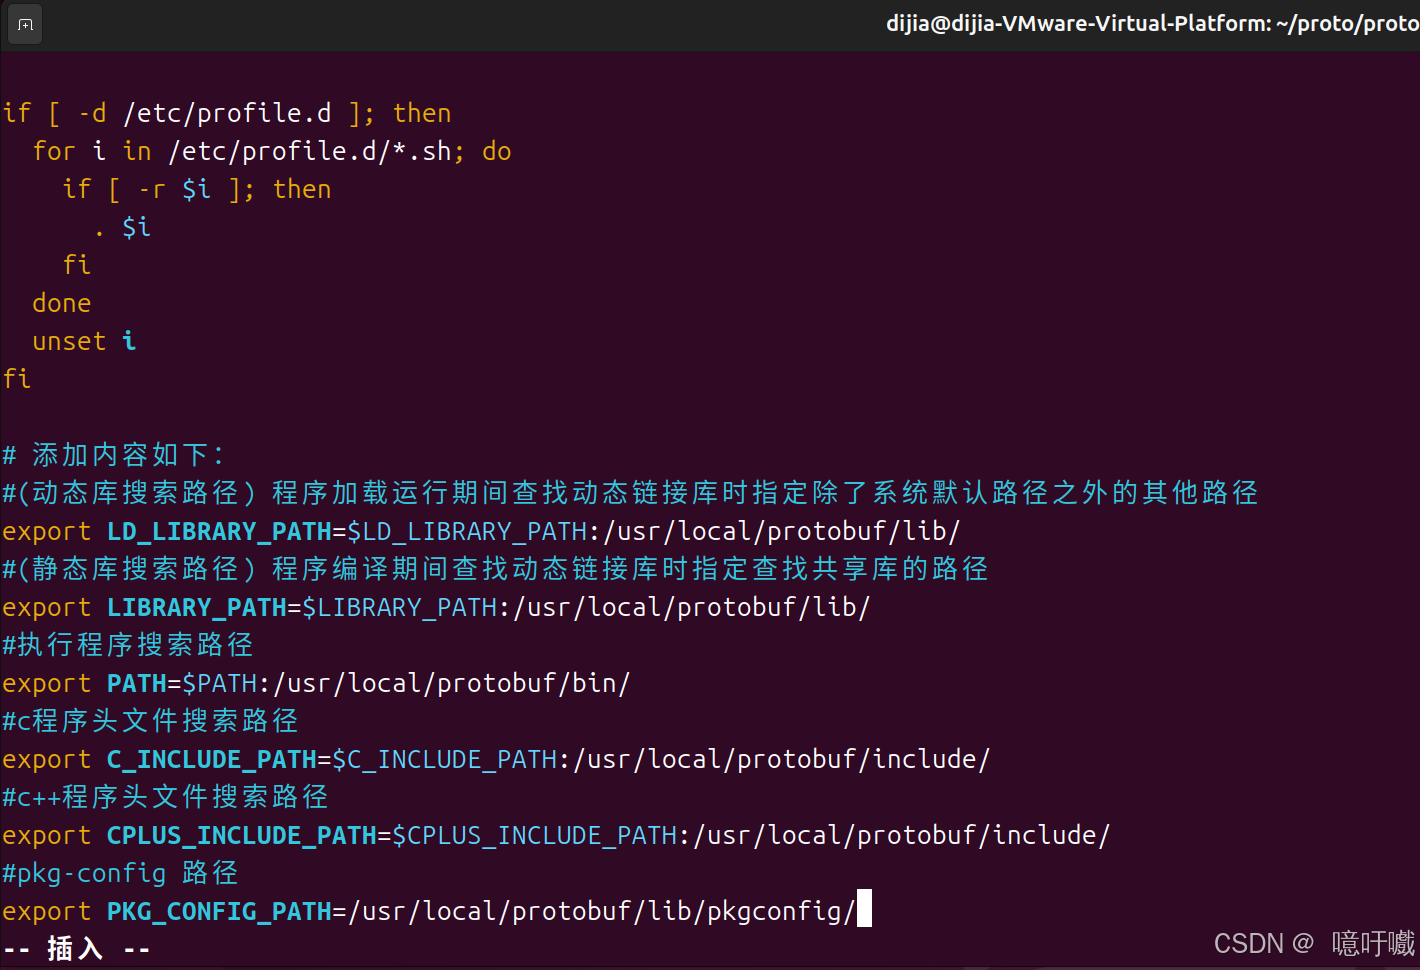Click the C_INCLUDE_PATH variable name
This screenshot has height=970, width=1420.
(x=212, y=759)
